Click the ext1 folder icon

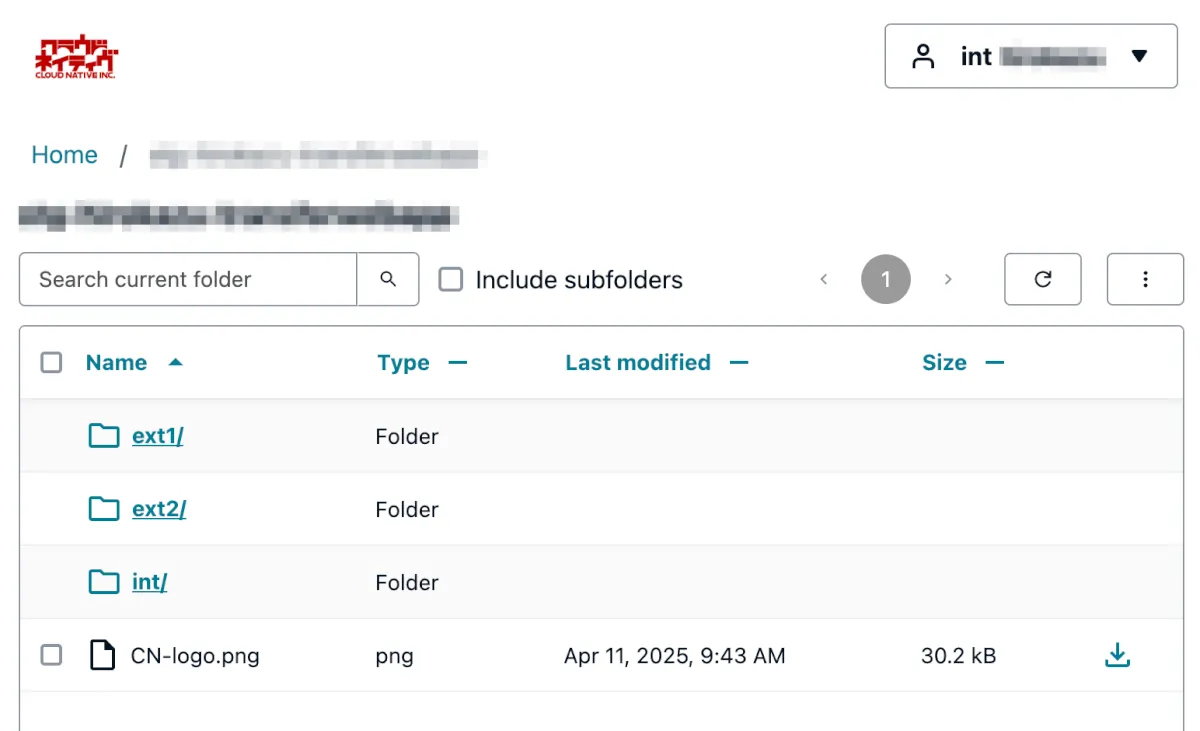(x=104, y=436)
